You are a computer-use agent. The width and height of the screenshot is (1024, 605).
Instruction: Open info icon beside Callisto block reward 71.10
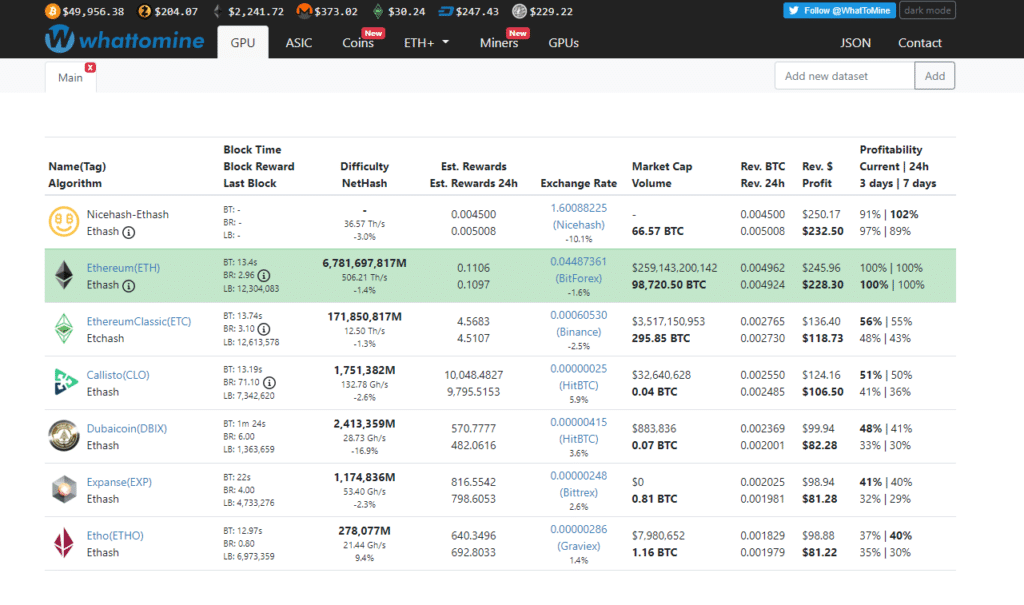pos(269,383)
